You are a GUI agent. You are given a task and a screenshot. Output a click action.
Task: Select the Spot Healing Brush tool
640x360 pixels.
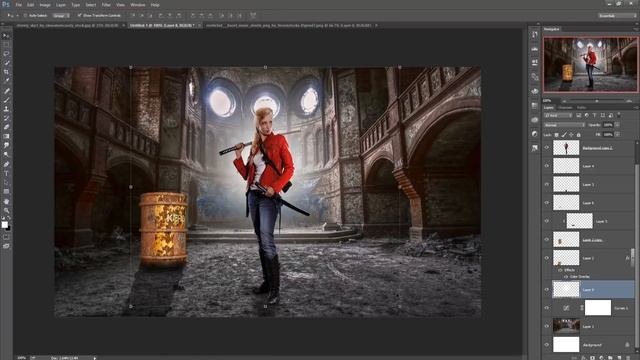6,91
